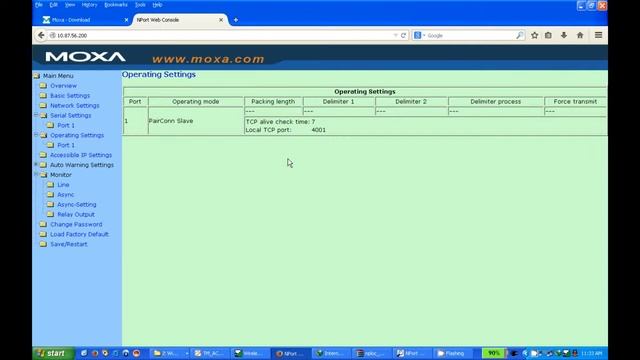
Task: Click the Change Password folder icon
Action: 43,224
